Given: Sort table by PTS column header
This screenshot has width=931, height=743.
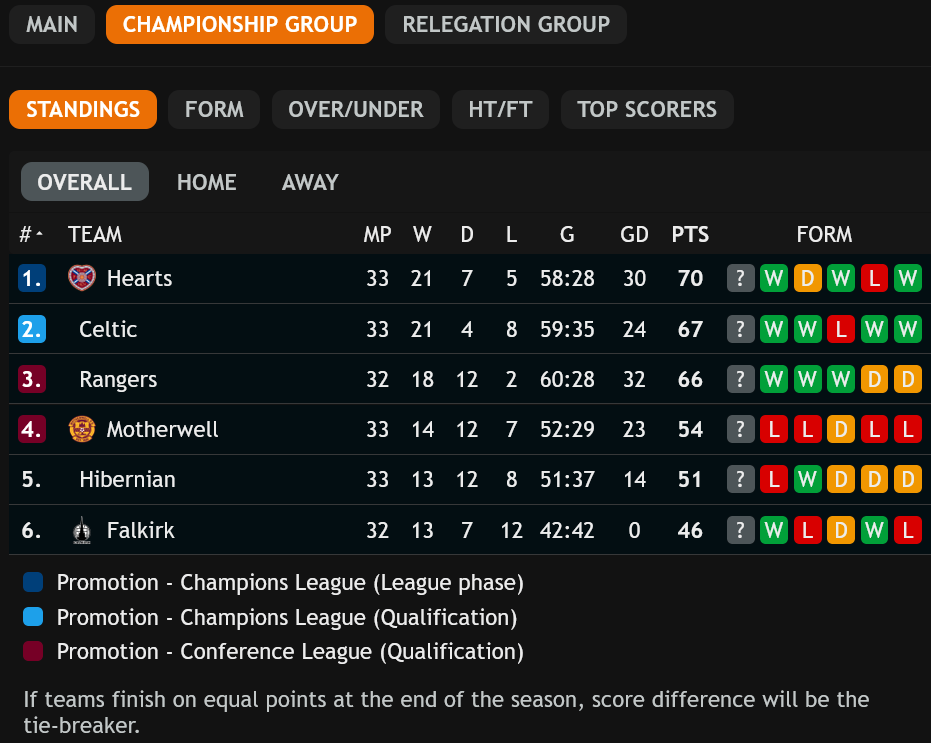Looking at the screenshot, I should pos(690,235).
